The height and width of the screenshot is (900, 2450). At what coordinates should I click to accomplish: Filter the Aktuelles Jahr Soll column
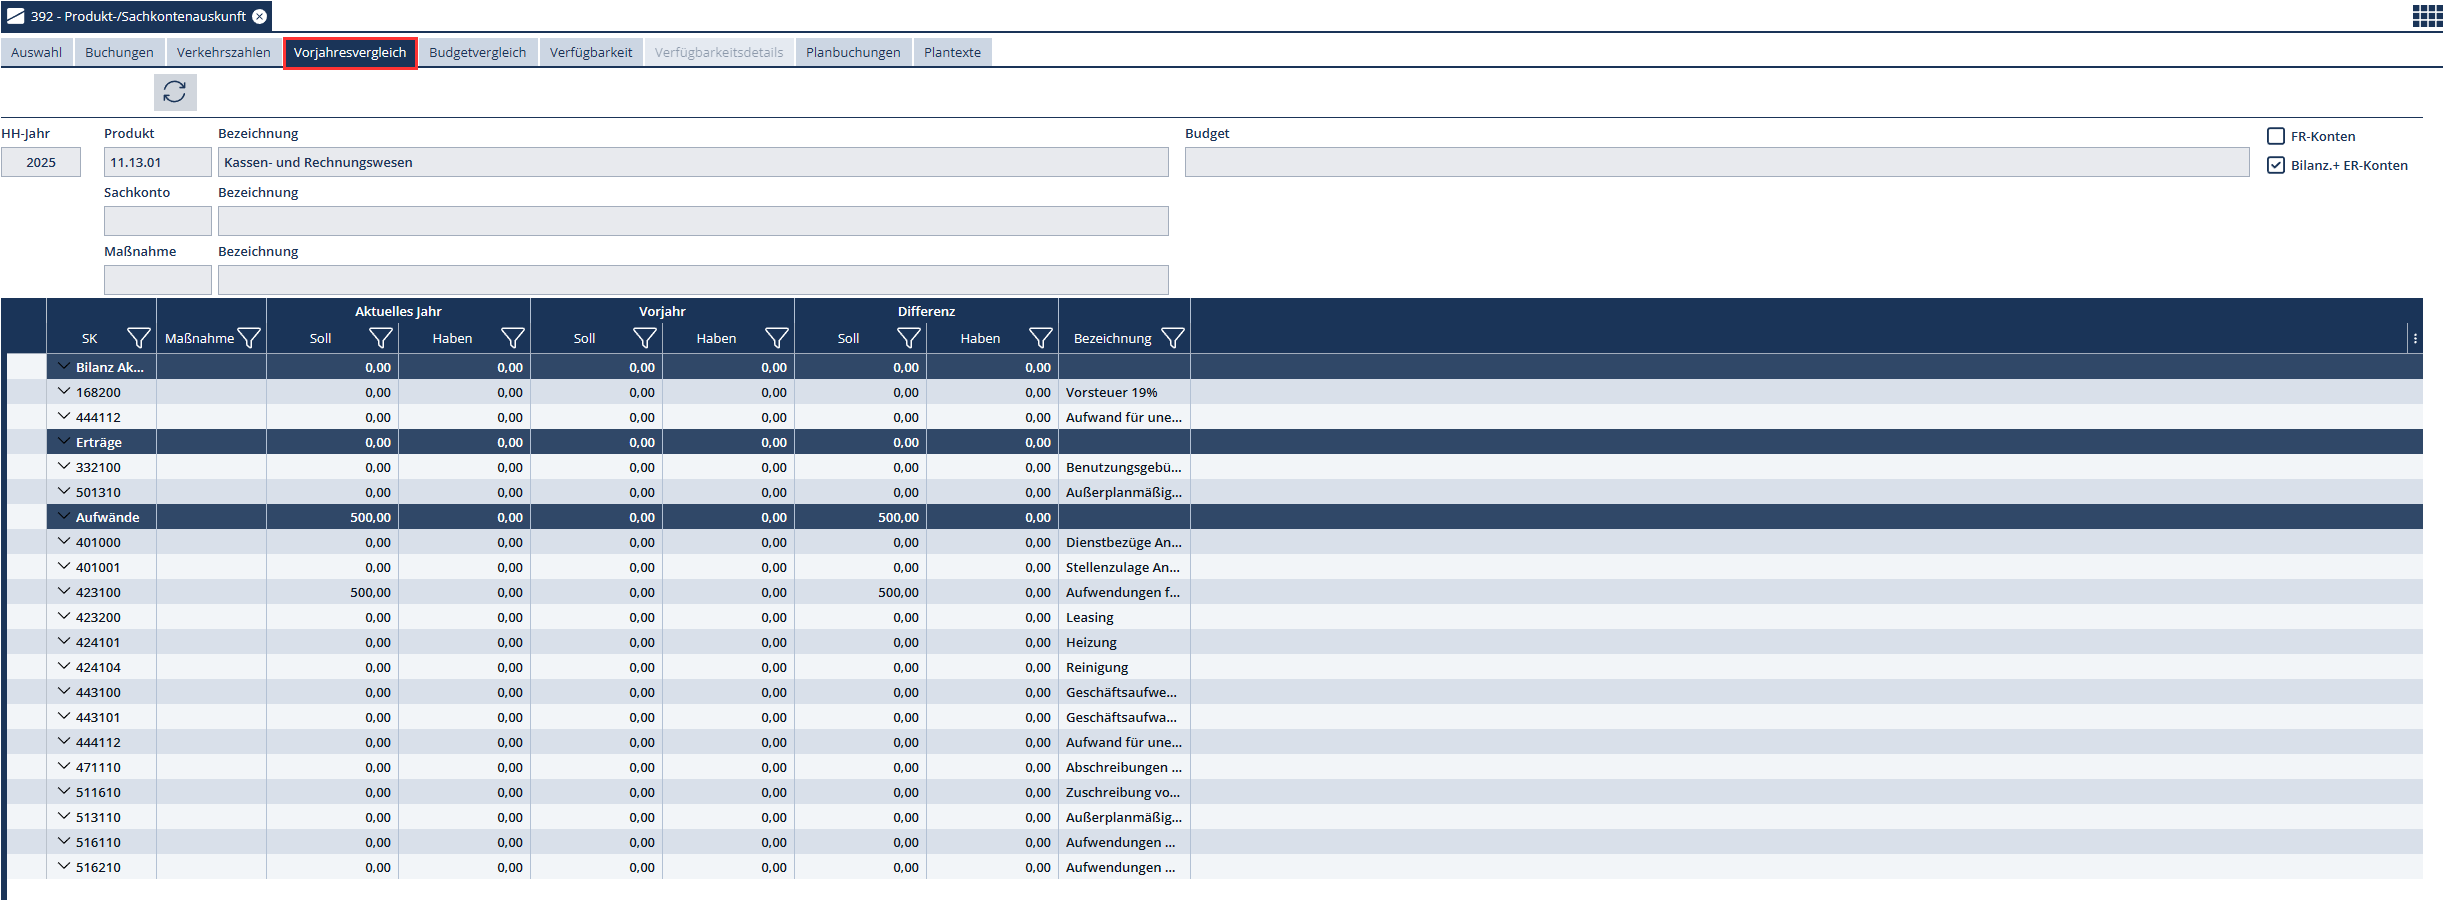[380, 339]
